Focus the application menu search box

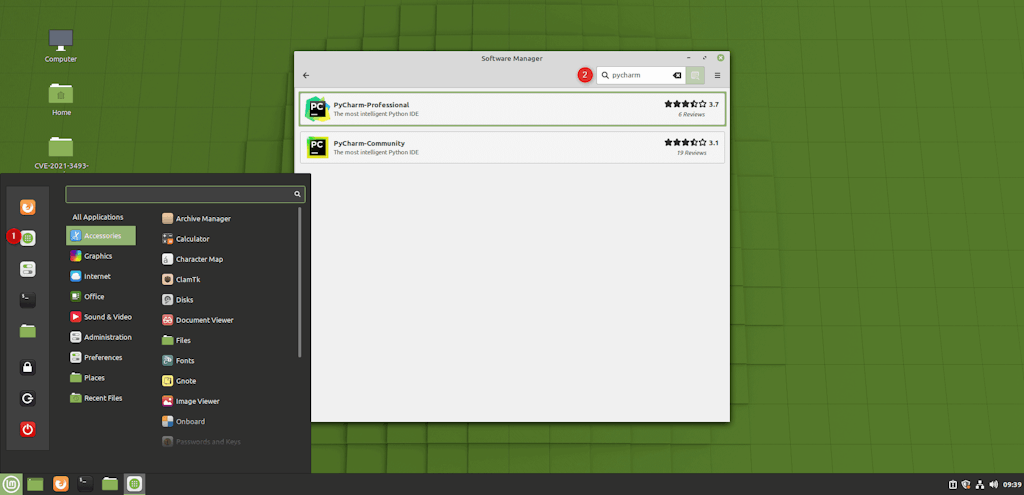point(185,194)
